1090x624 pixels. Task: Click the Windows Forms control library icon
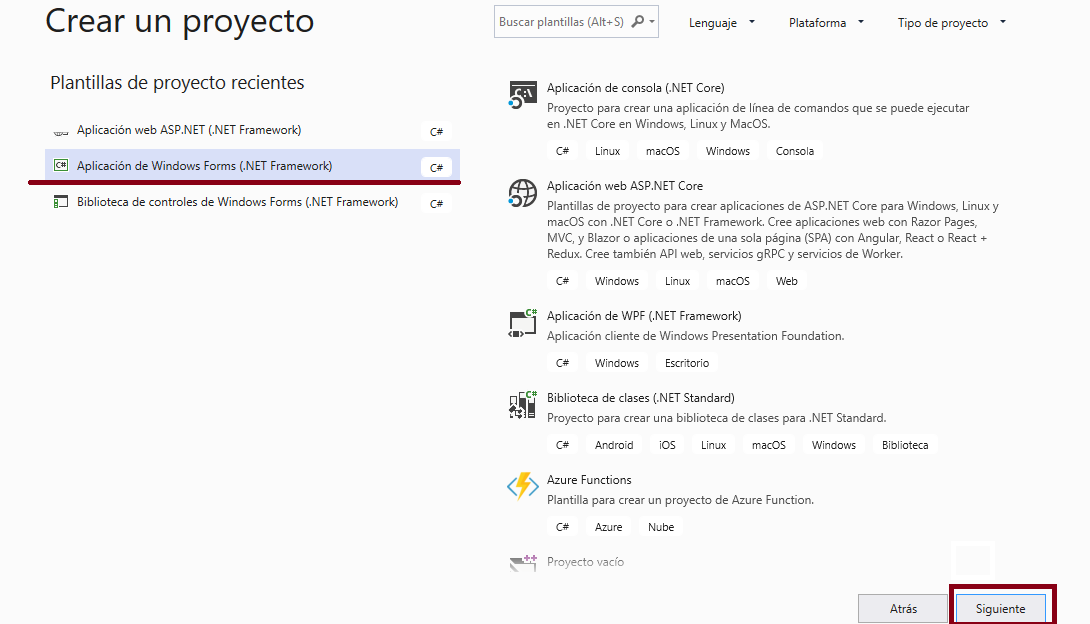[x=61, y=202]
